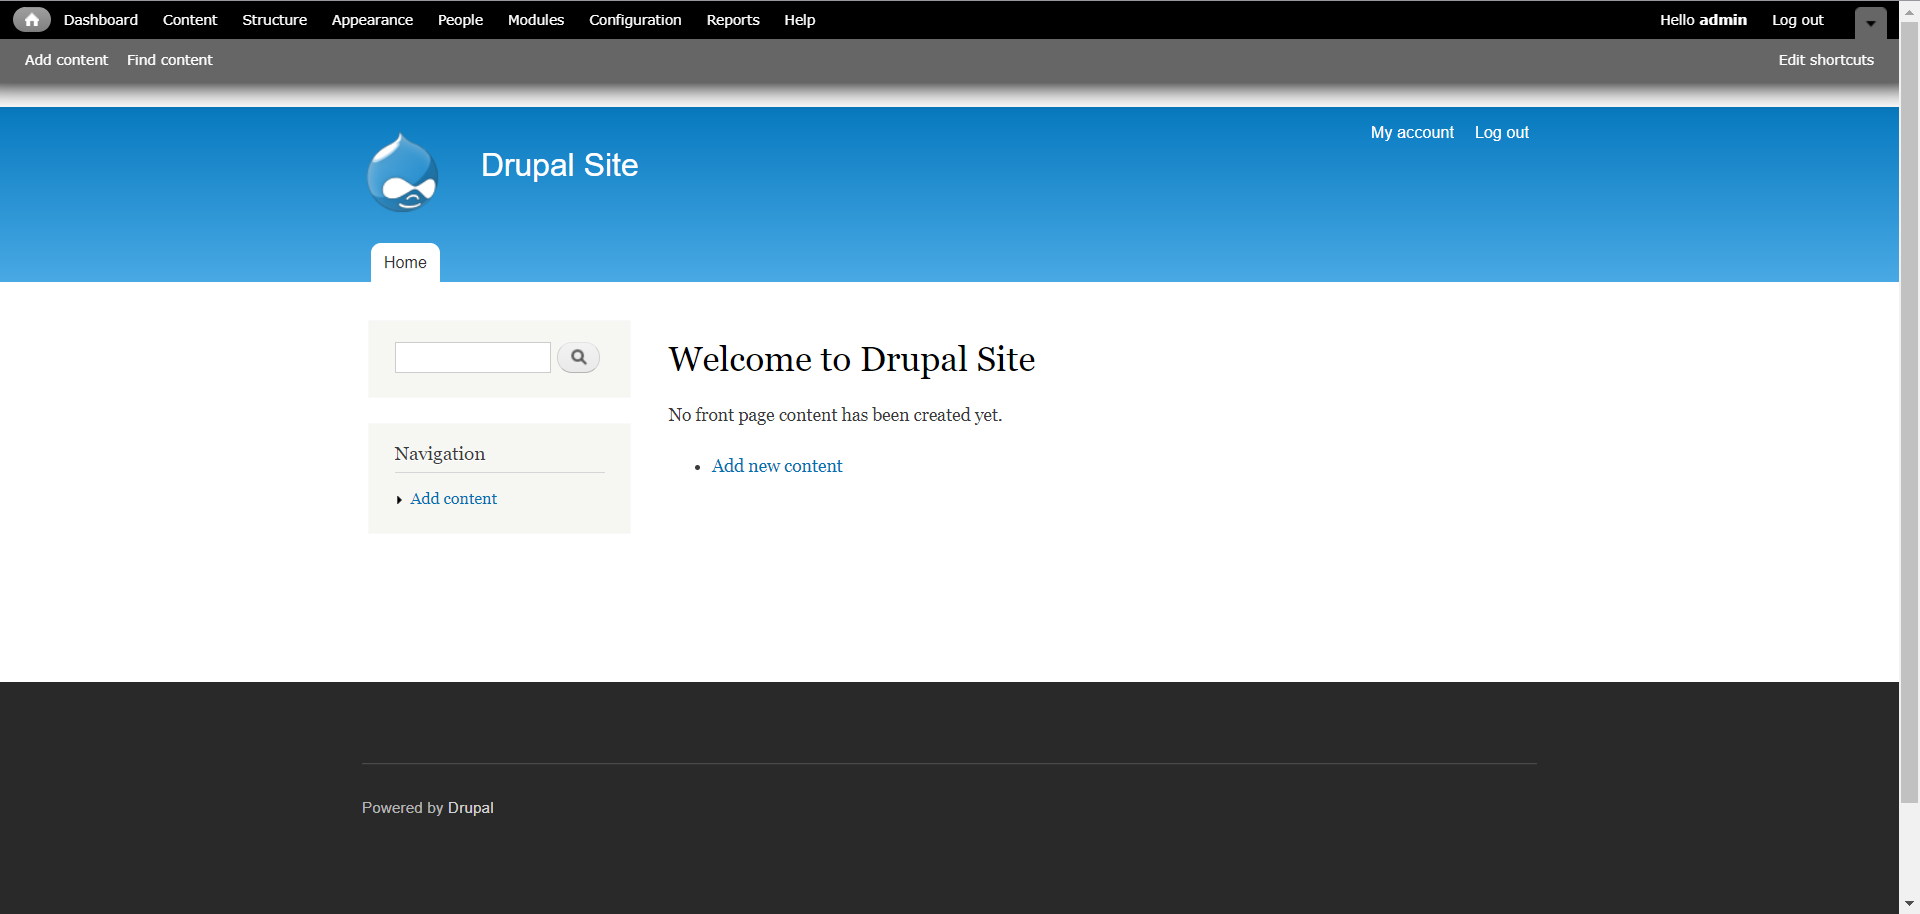The image size is (1920, 914).
Task: Open My account link in header
Action: tap(1412, 132)
